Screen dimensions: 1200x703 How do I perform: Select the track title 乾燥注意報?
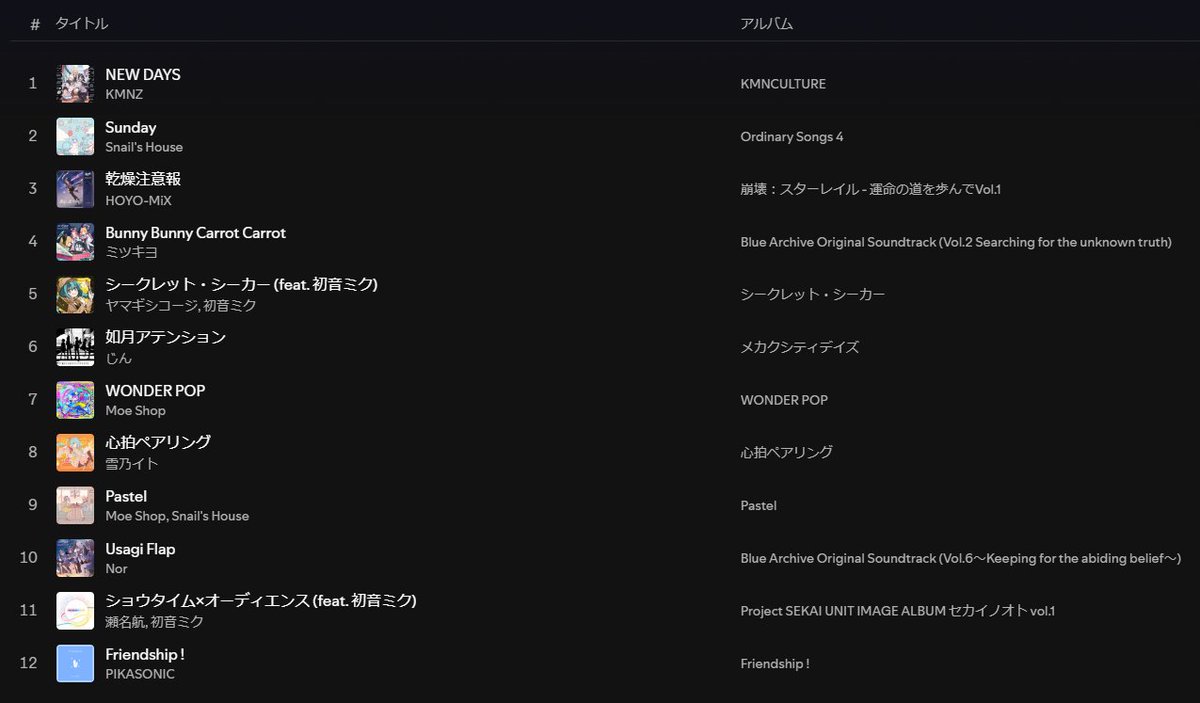click(x=143, y=179)
